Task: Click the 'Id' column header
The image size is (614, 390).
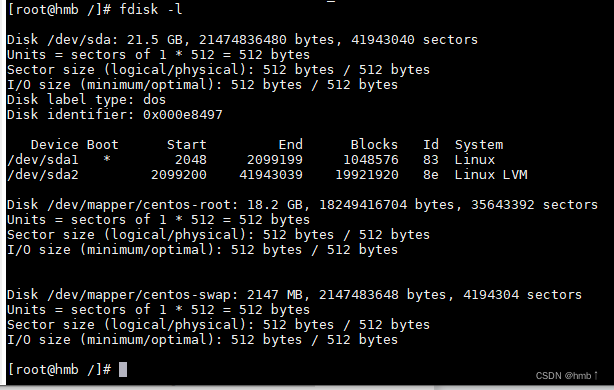Action: pyautogui.click(x=431, y=145)
